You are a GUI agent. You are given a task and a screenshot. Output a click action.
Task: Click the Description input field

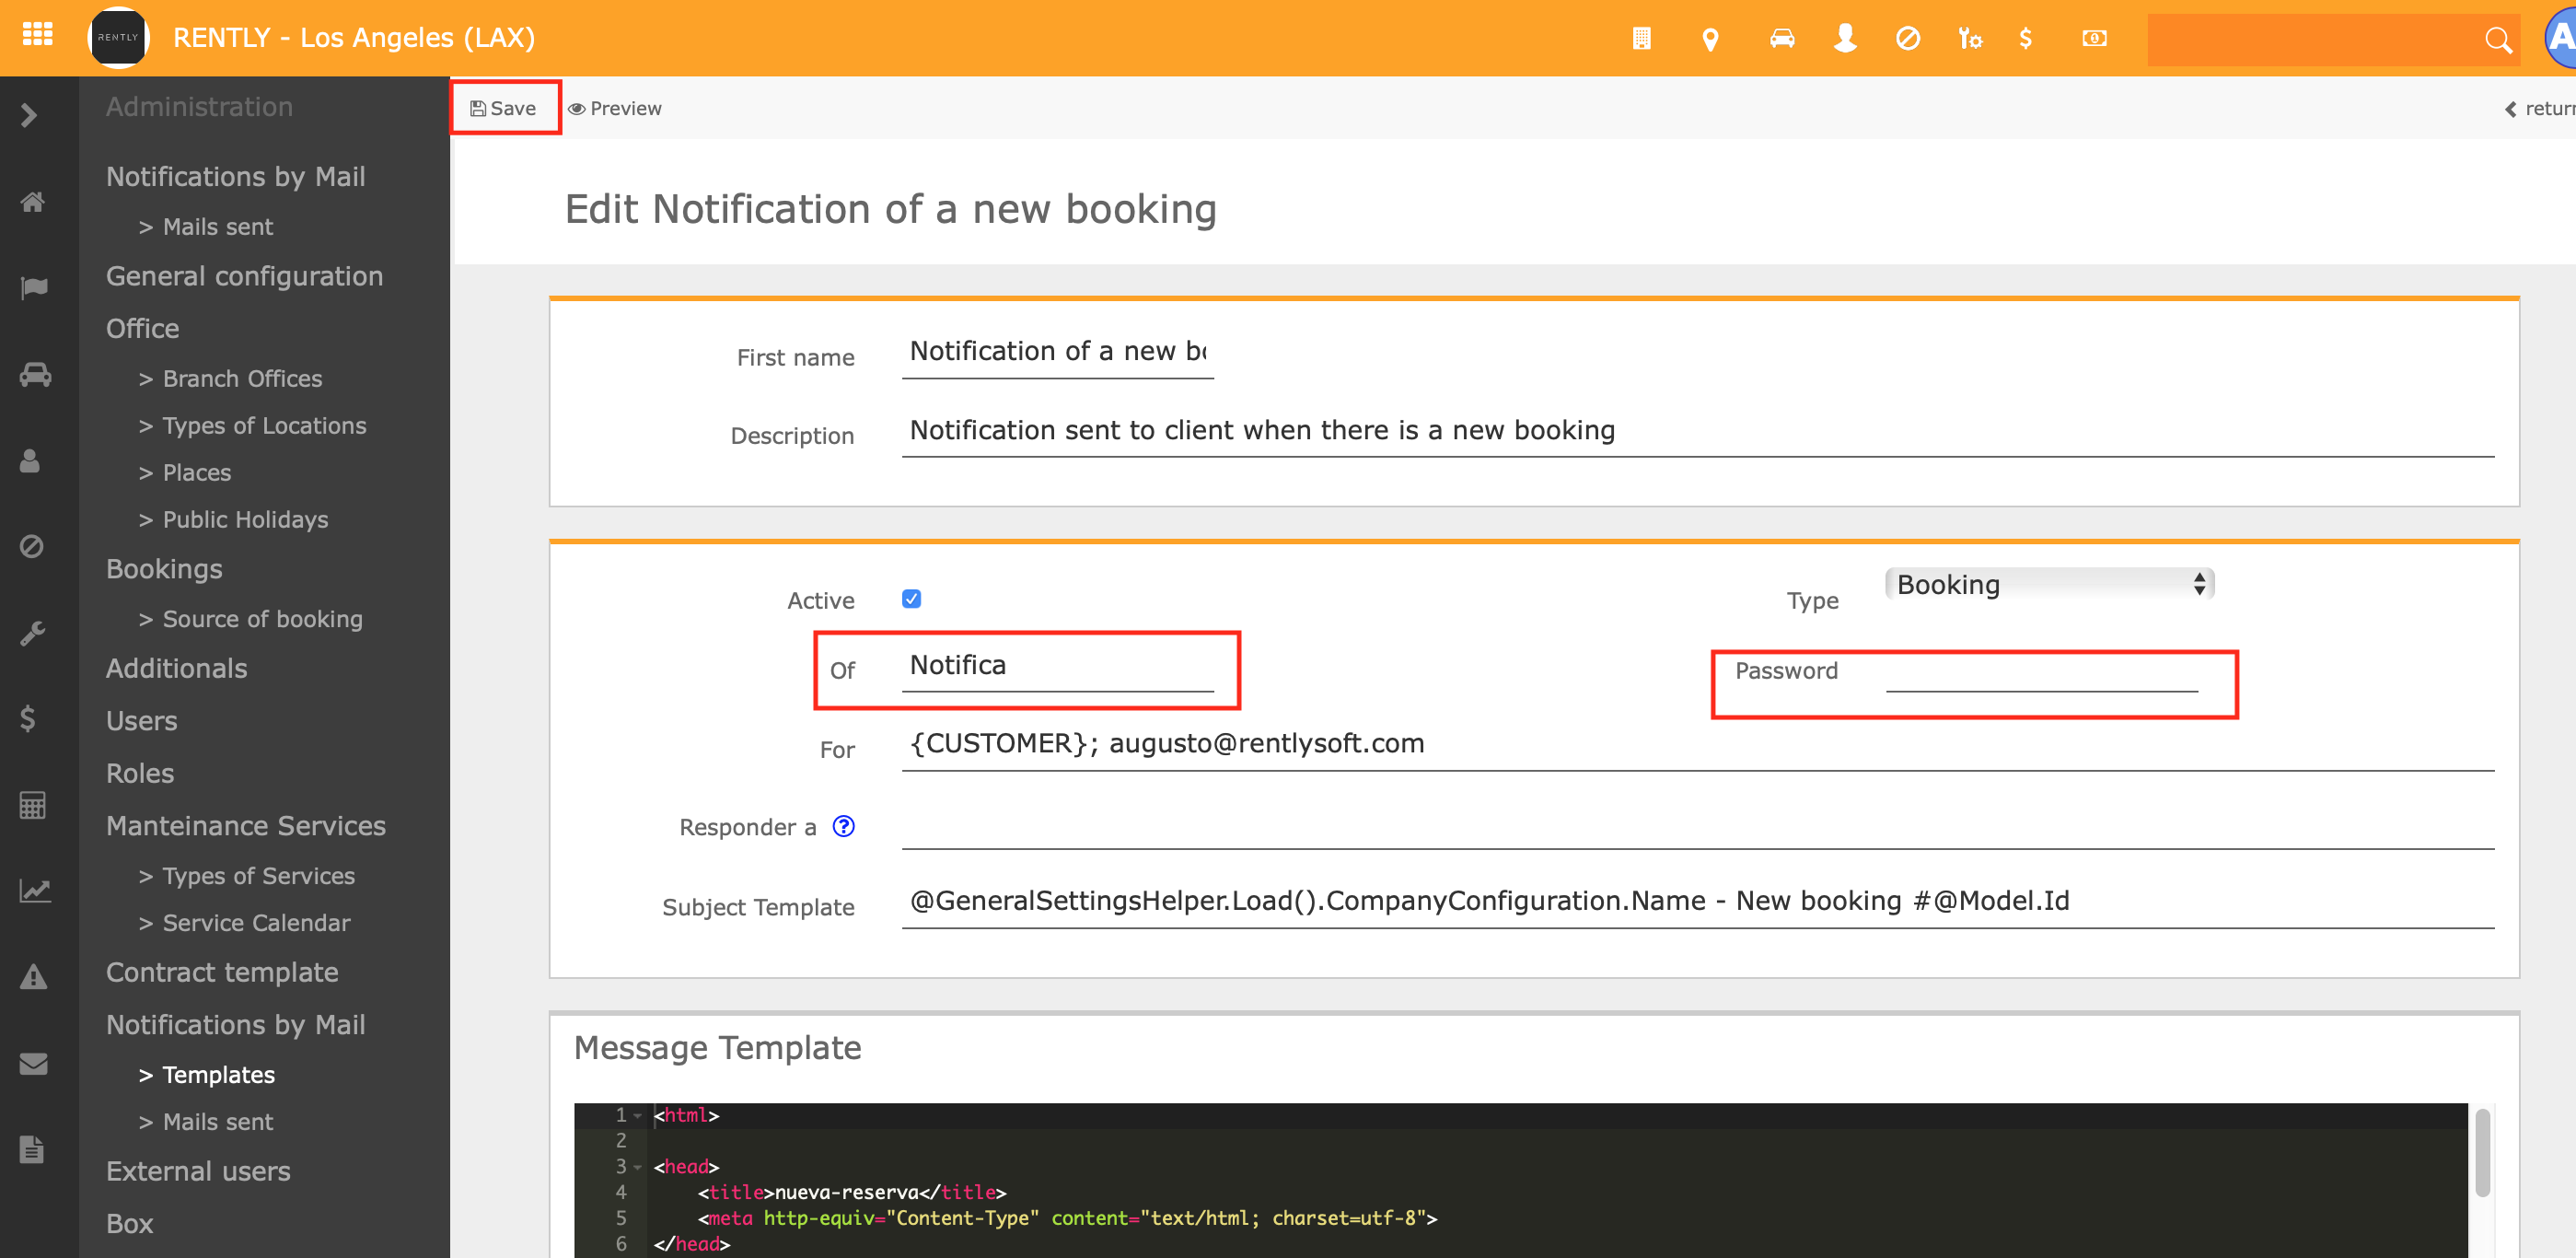(x=1697, y=431)
